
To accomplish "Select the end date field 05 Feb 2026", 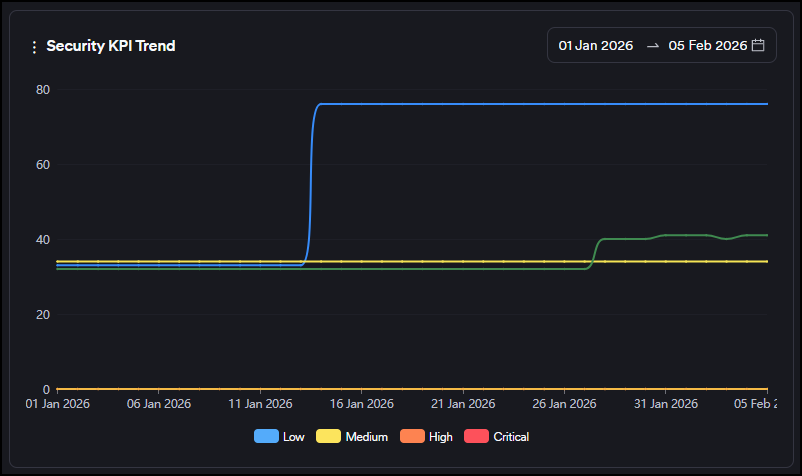I will click(x=707, y=46).
